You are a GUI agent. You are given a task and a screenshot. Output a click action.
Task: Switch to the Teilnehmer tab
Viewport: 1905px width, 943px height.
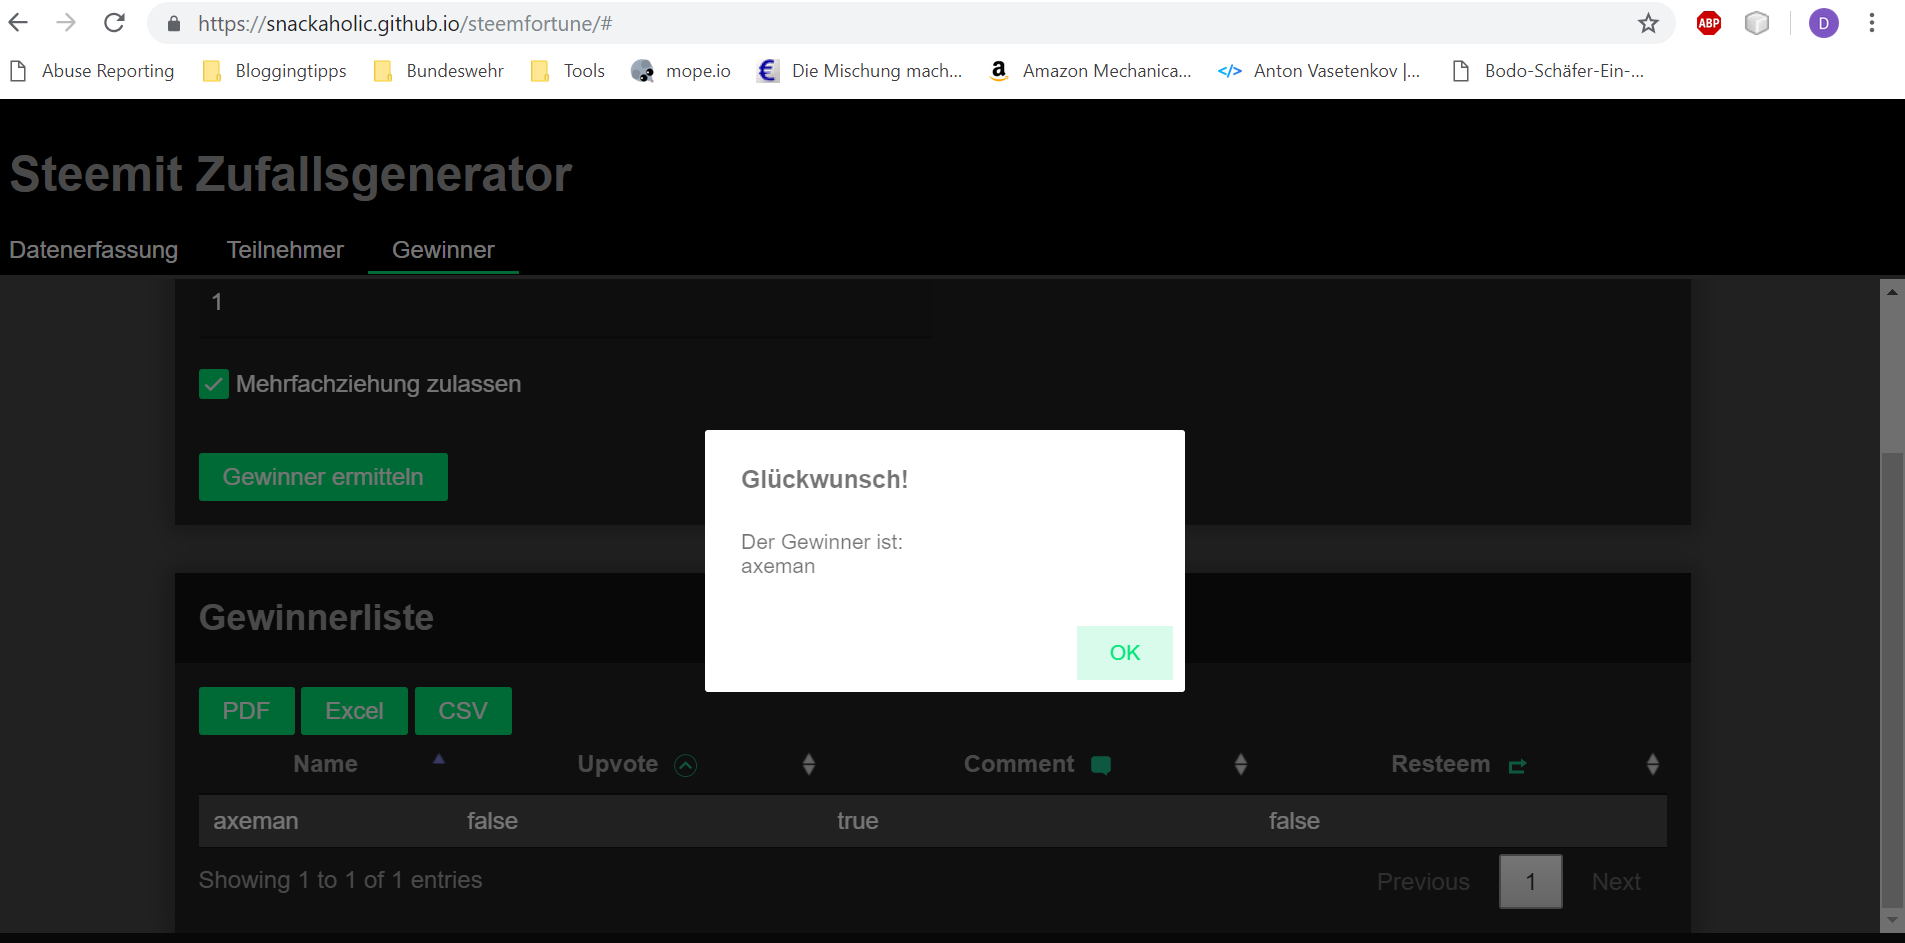coord(285,250)
